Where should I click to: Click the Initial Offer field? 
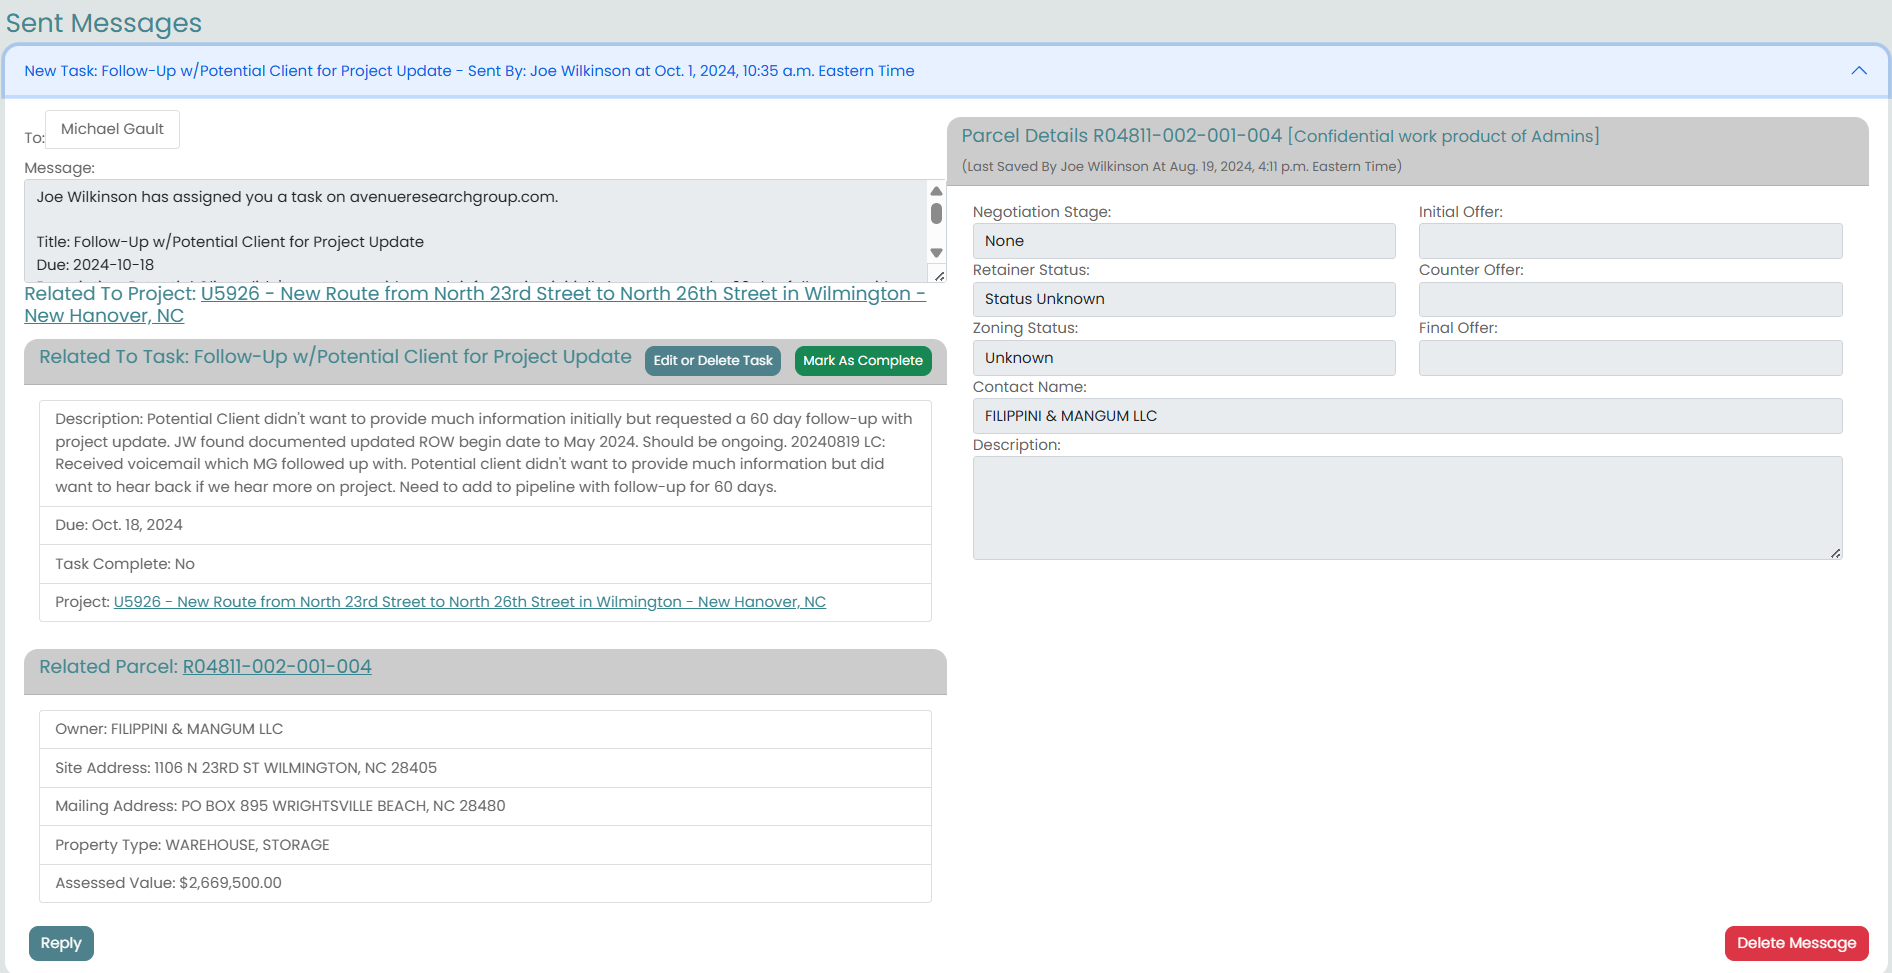tap(1630, 241)
